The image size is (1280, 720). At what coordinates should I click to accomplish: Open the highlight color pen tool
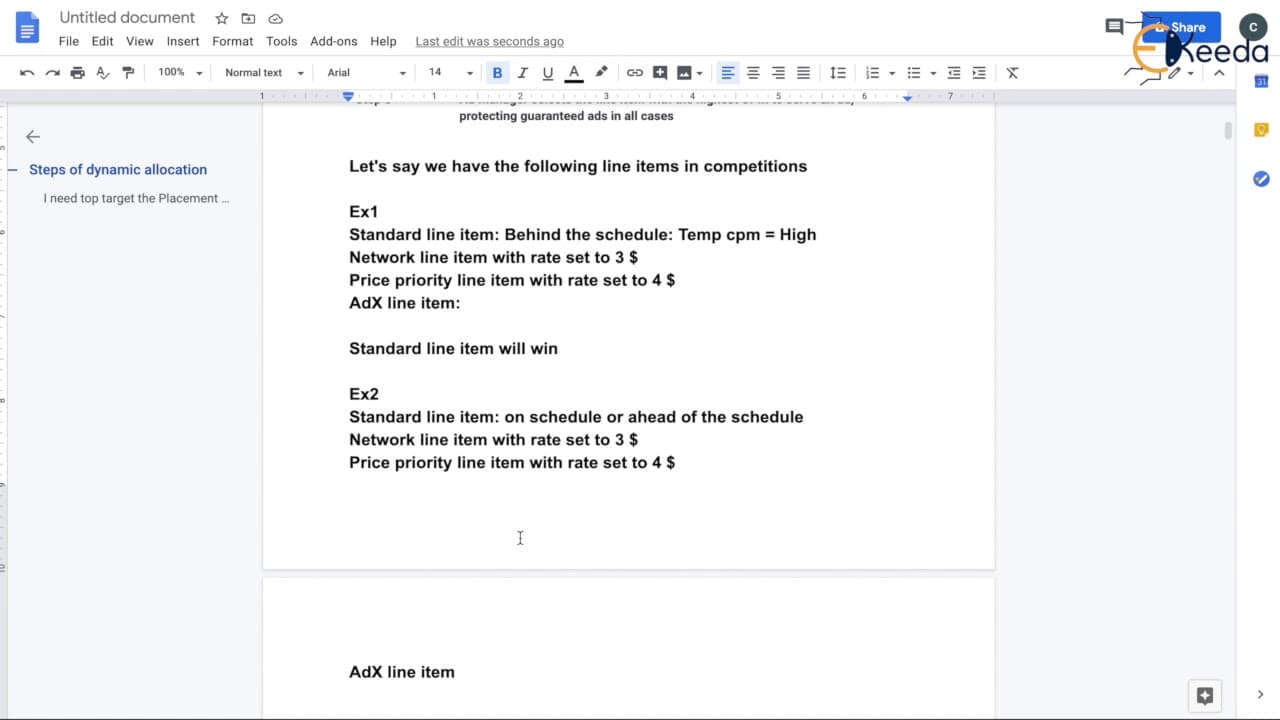click(x=601, y=73)
